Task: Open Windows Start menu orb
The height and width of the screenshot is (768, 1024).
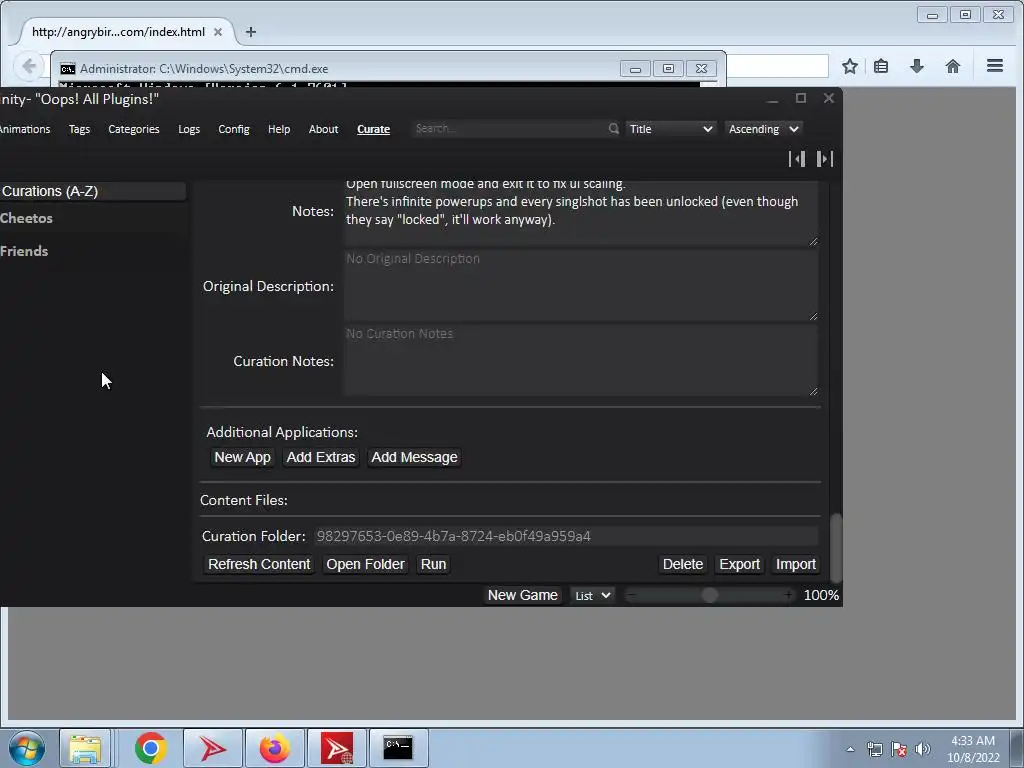Action: pyautogui.click(x=27, y=748)
